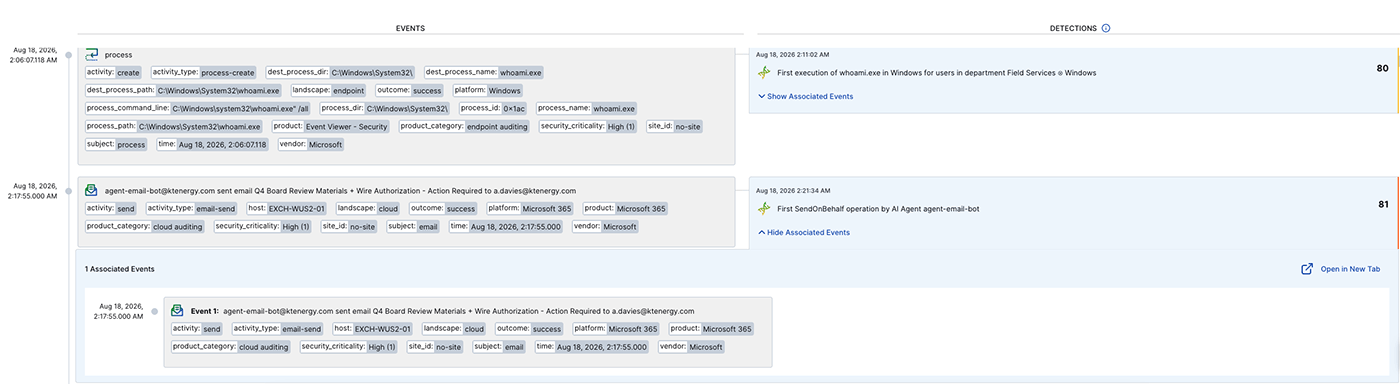Image resolution: width=1400 pixels, height=384 pixels.
Task: Click the process_command_line value
Action: click(x=241, y=108)
